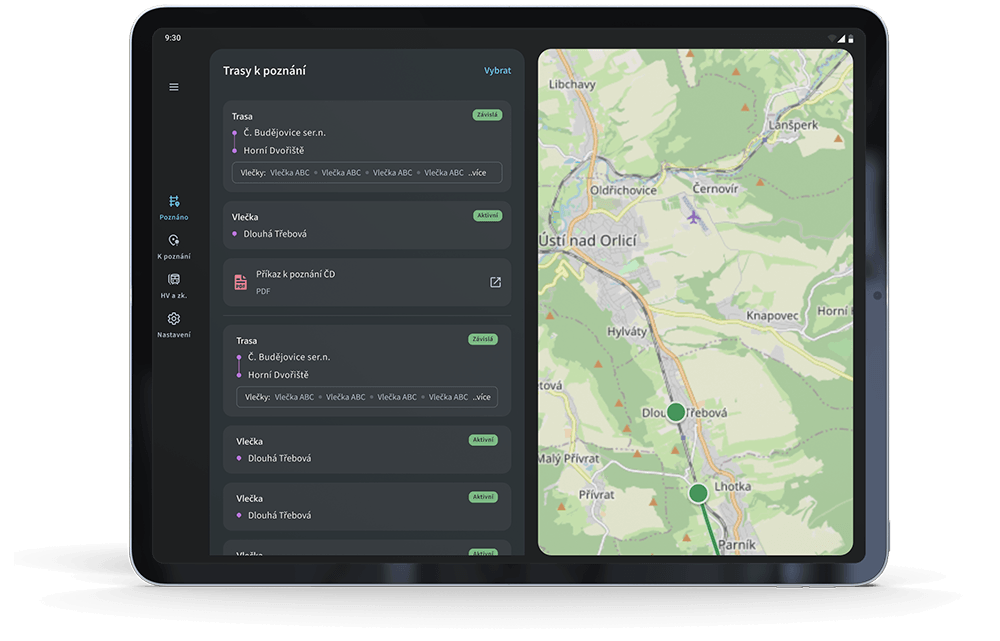Expand ..více in second Trasa card
1000x641 pixels.
coord(482,397)
